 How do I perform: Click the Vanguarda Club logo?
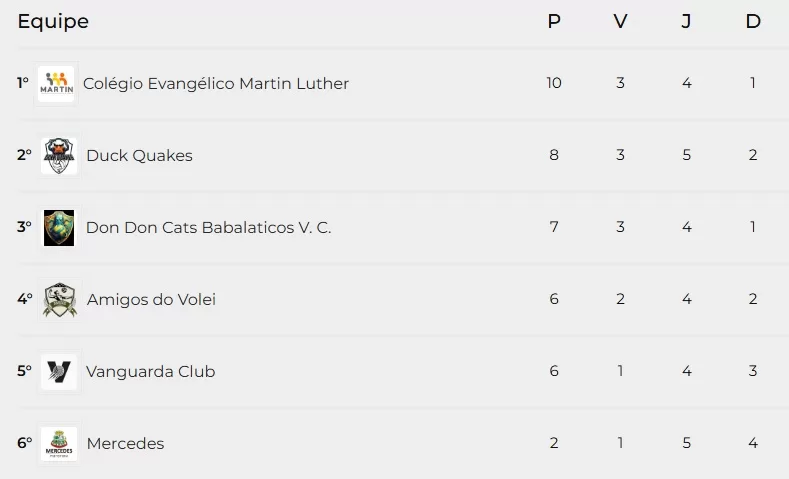(x=59, y=372)
